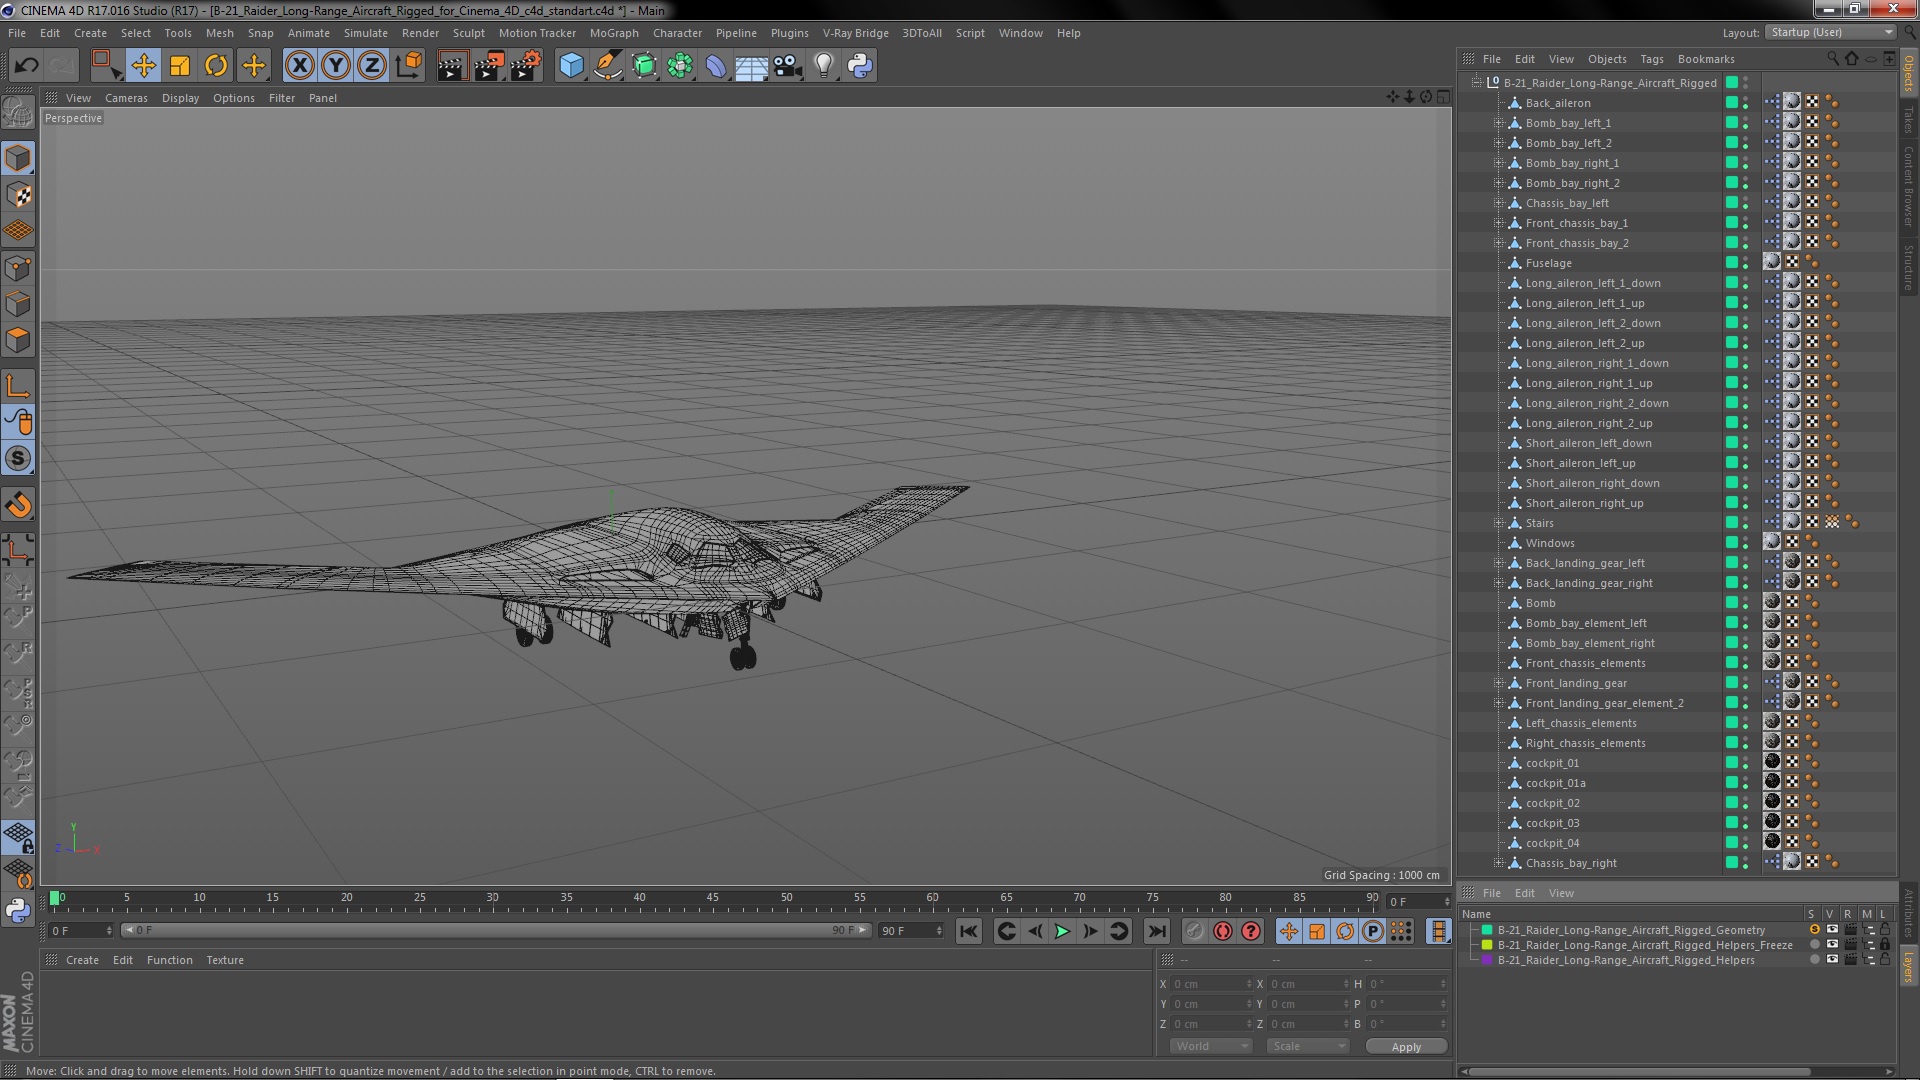Click X position input field
This screenshot has height=1080, width=1920.
1210,984
